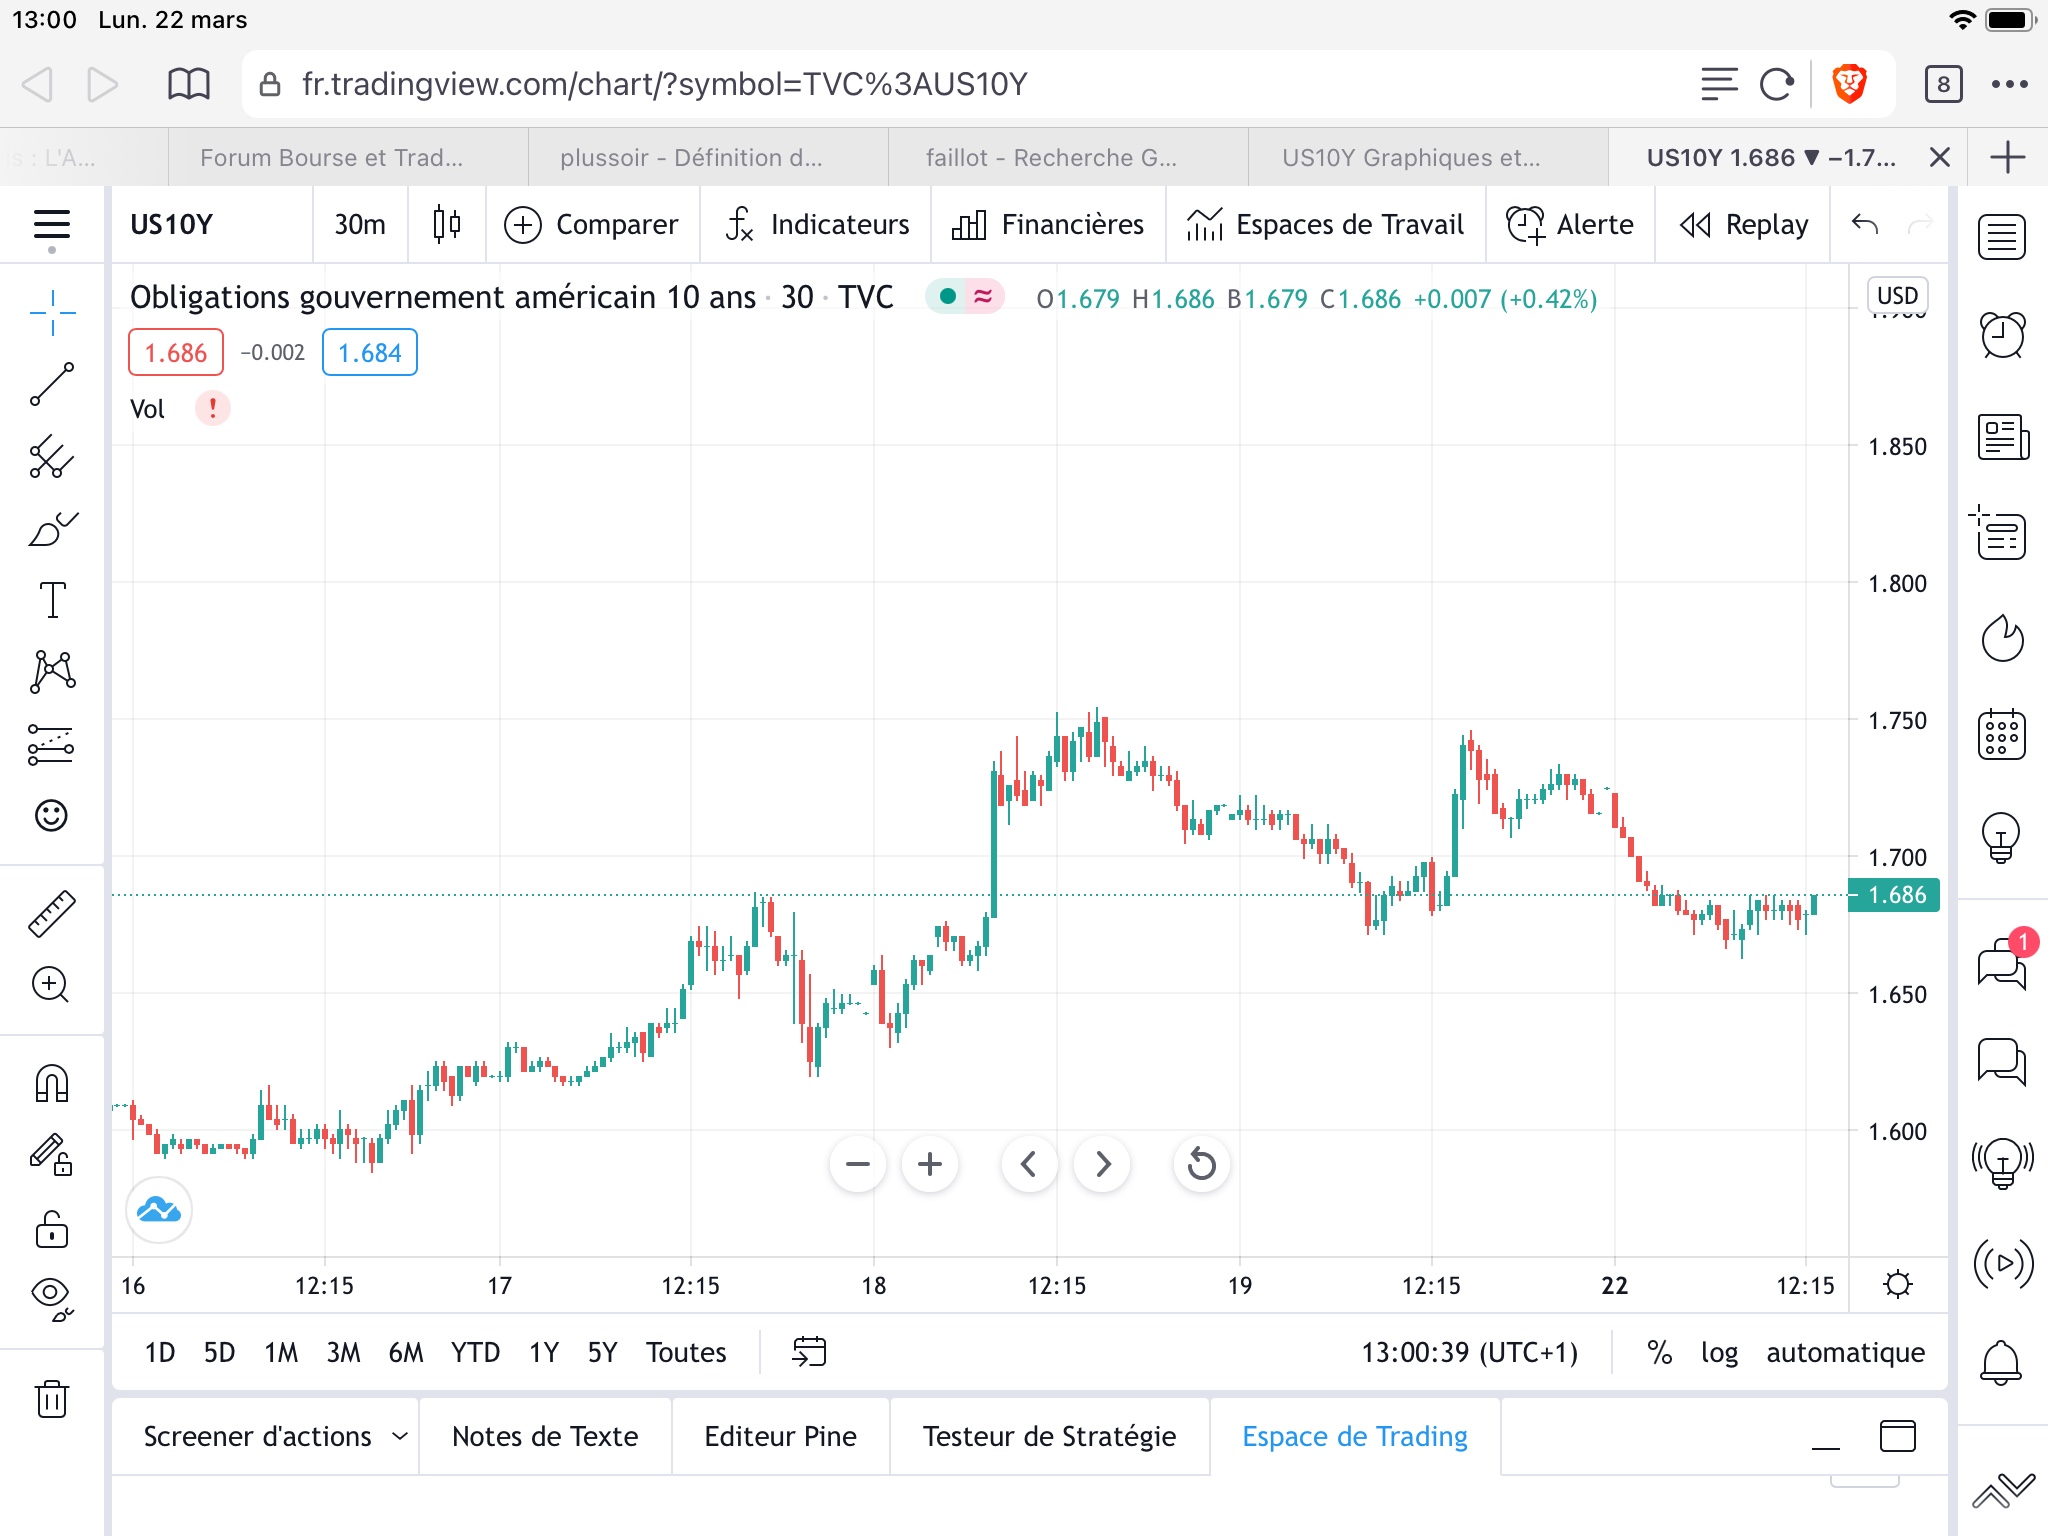Image resolution: width=2048 pixels, height=1536 pixels.
Task: Click the chart zoom in plus button
Action: tap(929, 1164)
